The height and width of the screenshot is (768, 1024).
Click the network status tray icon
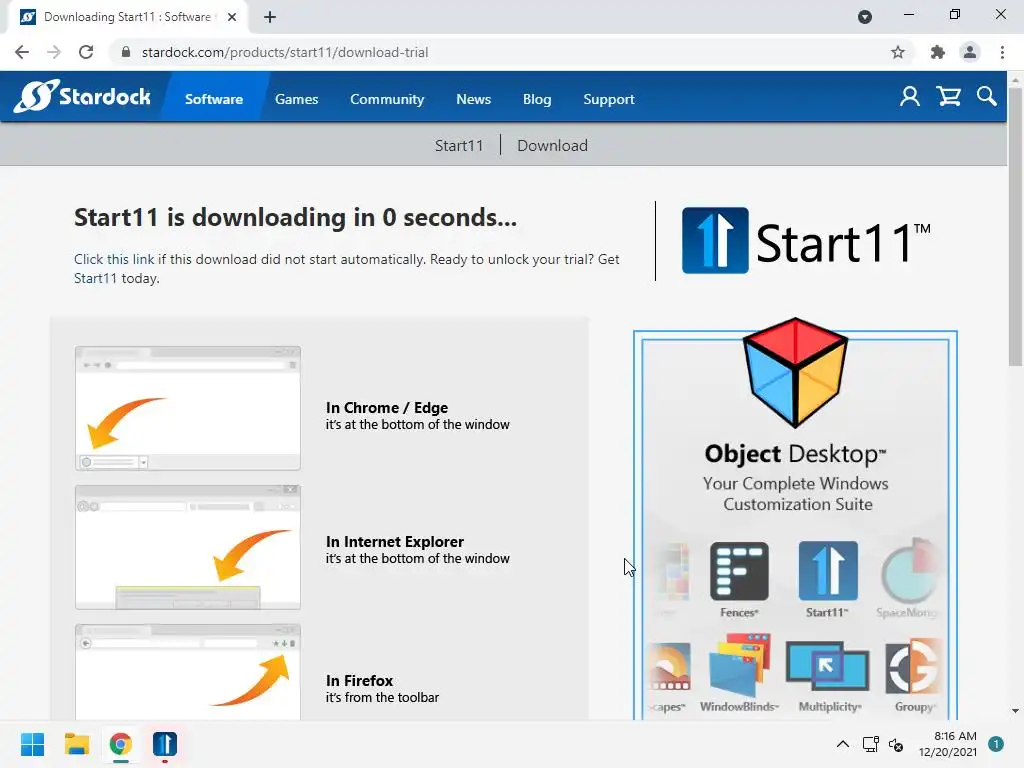pyautogui.click(x=870, y=744)
